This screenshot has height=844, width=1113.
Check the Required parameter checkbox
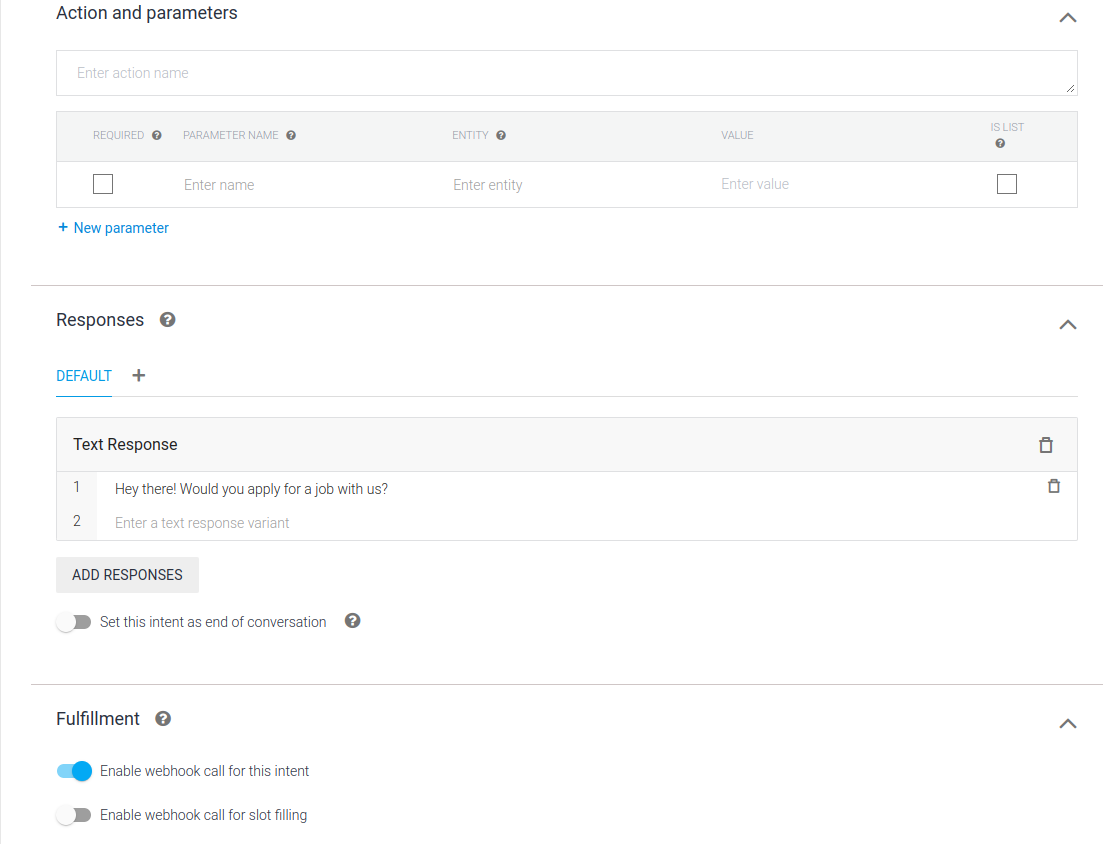coord(103,184)
